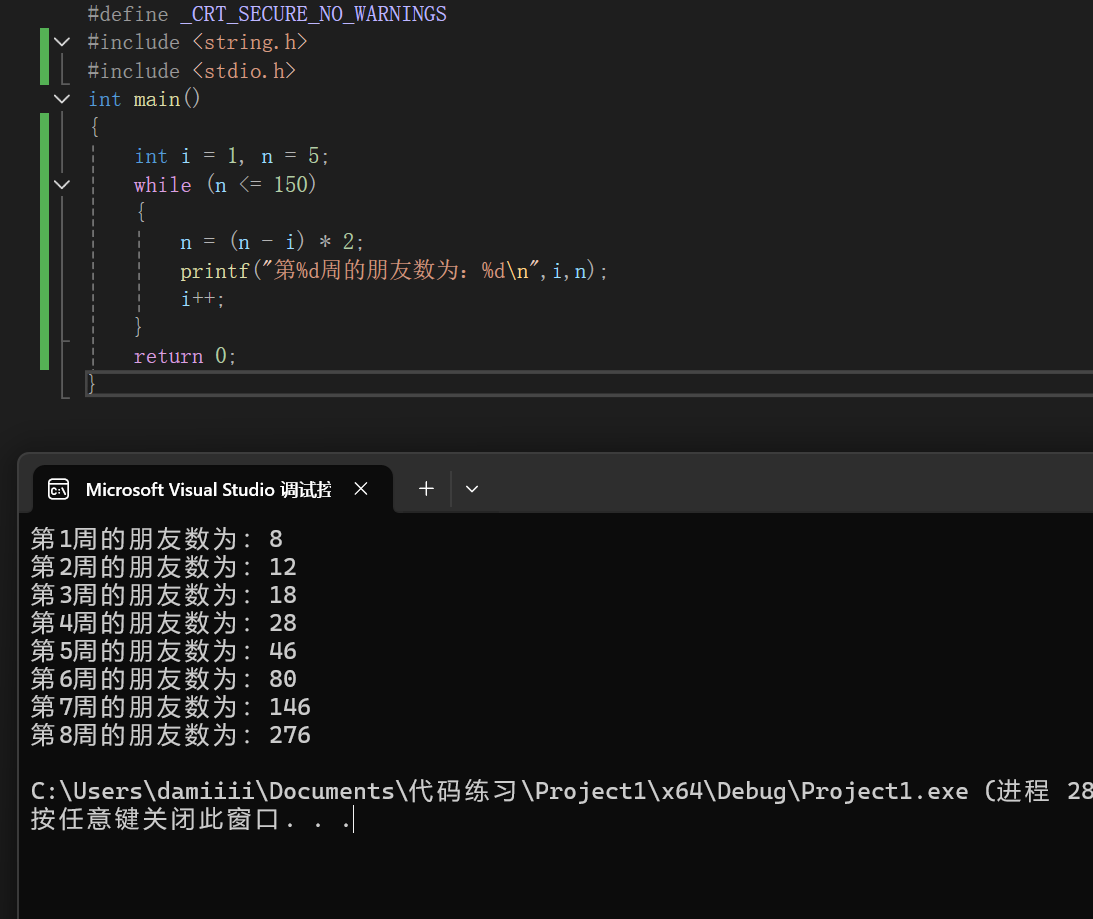
Task: Click the i++; statement
Action: click(x=202, y=299)
